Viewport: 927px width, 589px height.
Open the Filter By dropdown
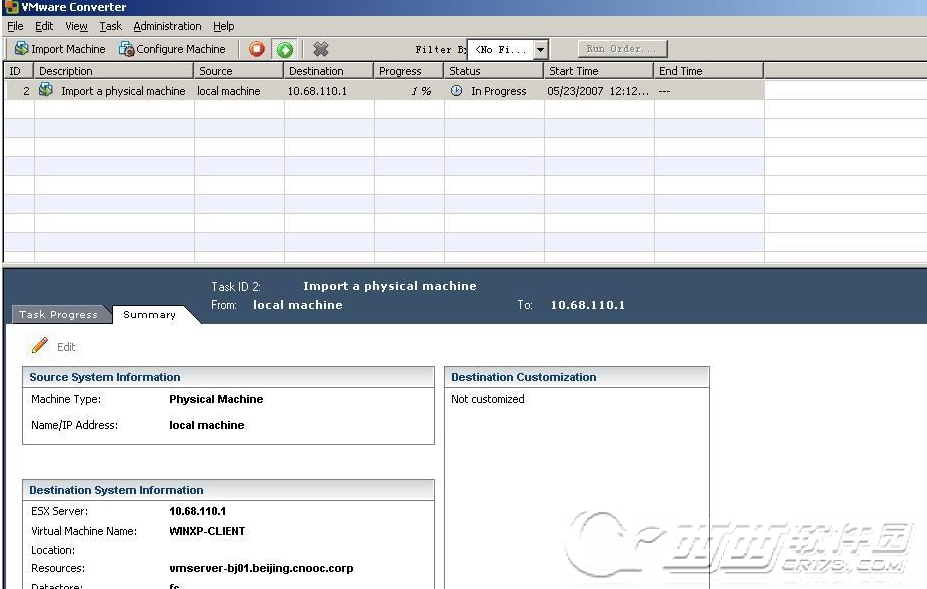click(x=540, y=49)
